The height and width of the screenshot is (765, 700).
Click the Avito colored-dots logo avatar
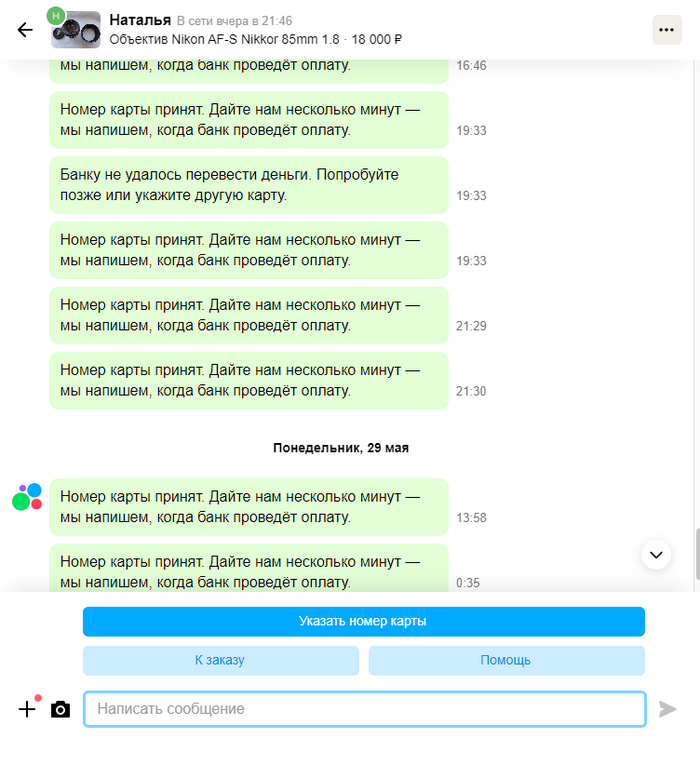point(27,497)
